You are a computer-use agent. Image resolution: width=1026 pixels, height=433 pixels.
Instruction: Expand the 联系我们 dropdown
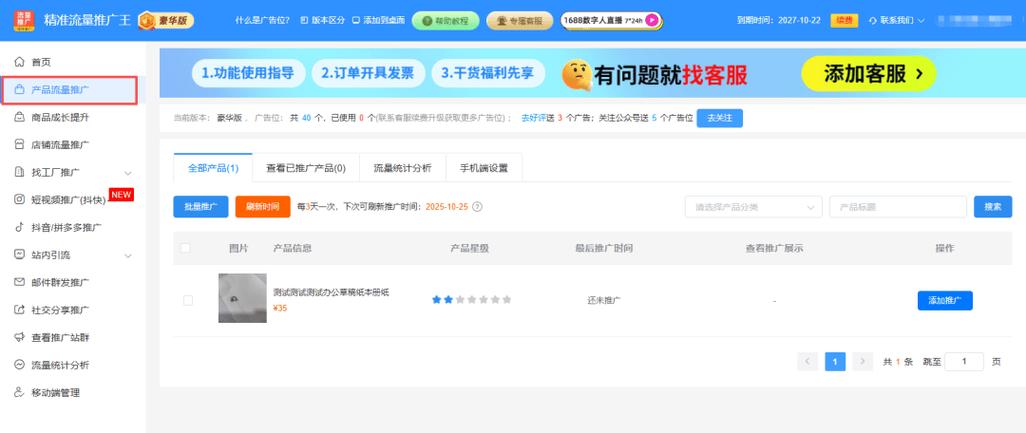[896, 20]
